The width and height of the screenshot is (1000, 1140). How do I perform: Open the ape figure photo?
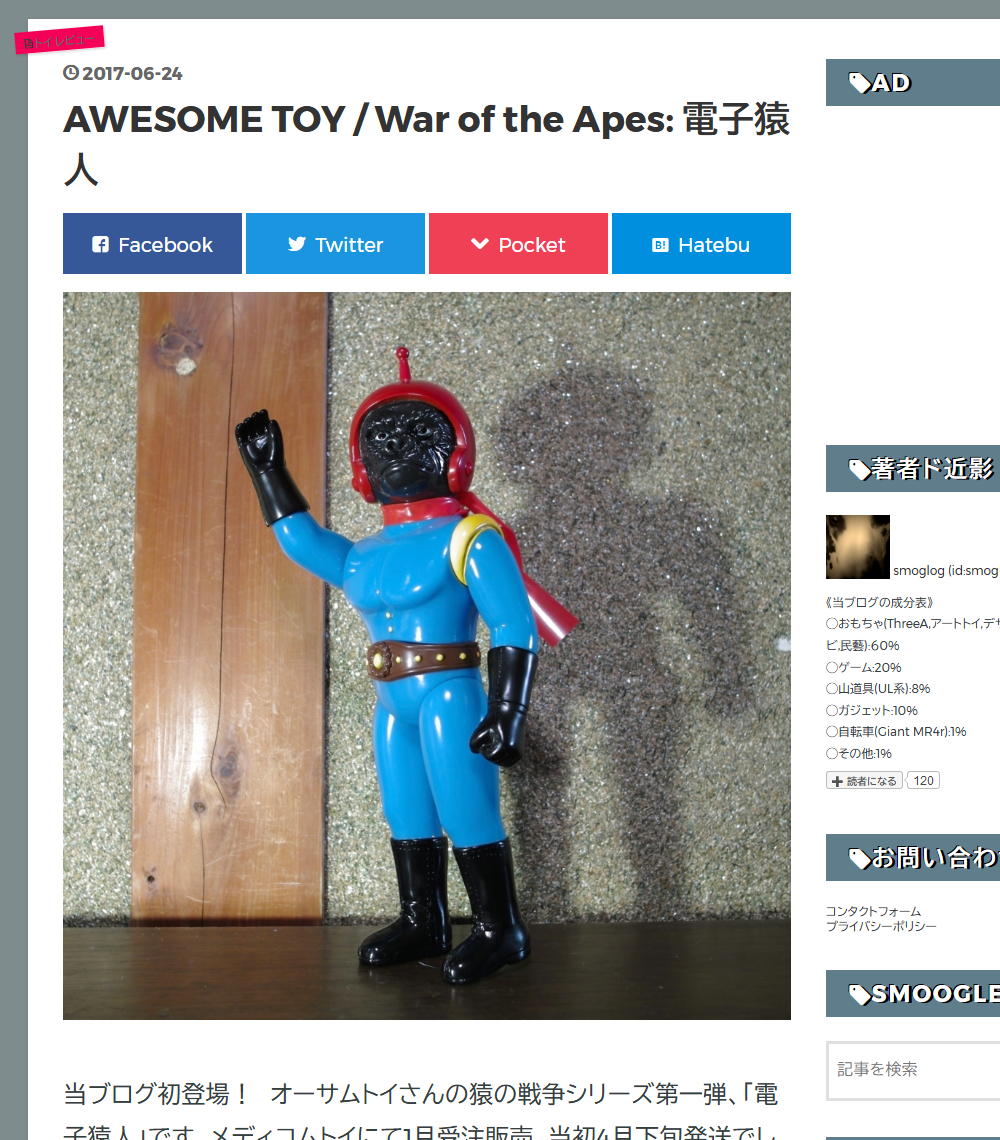(x=427, y=656)
